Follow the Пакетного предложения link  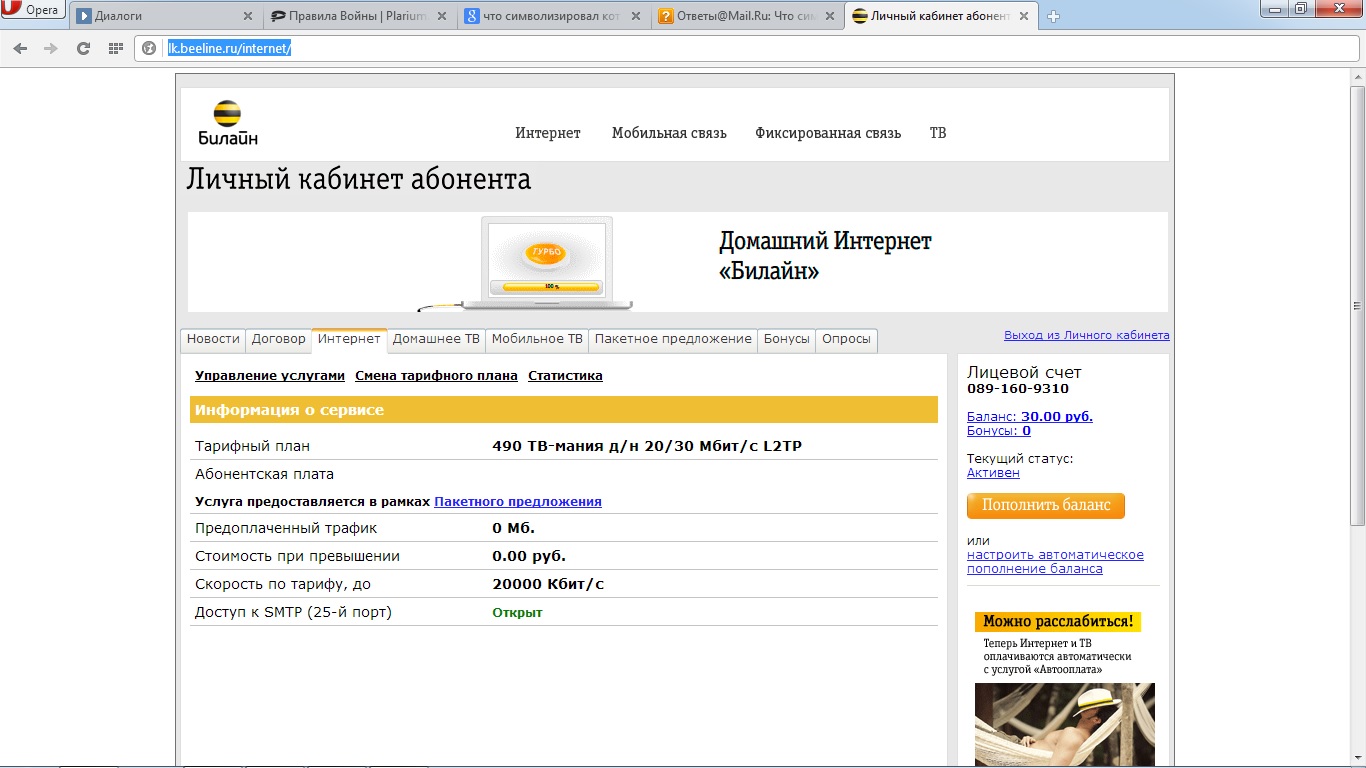518,502
